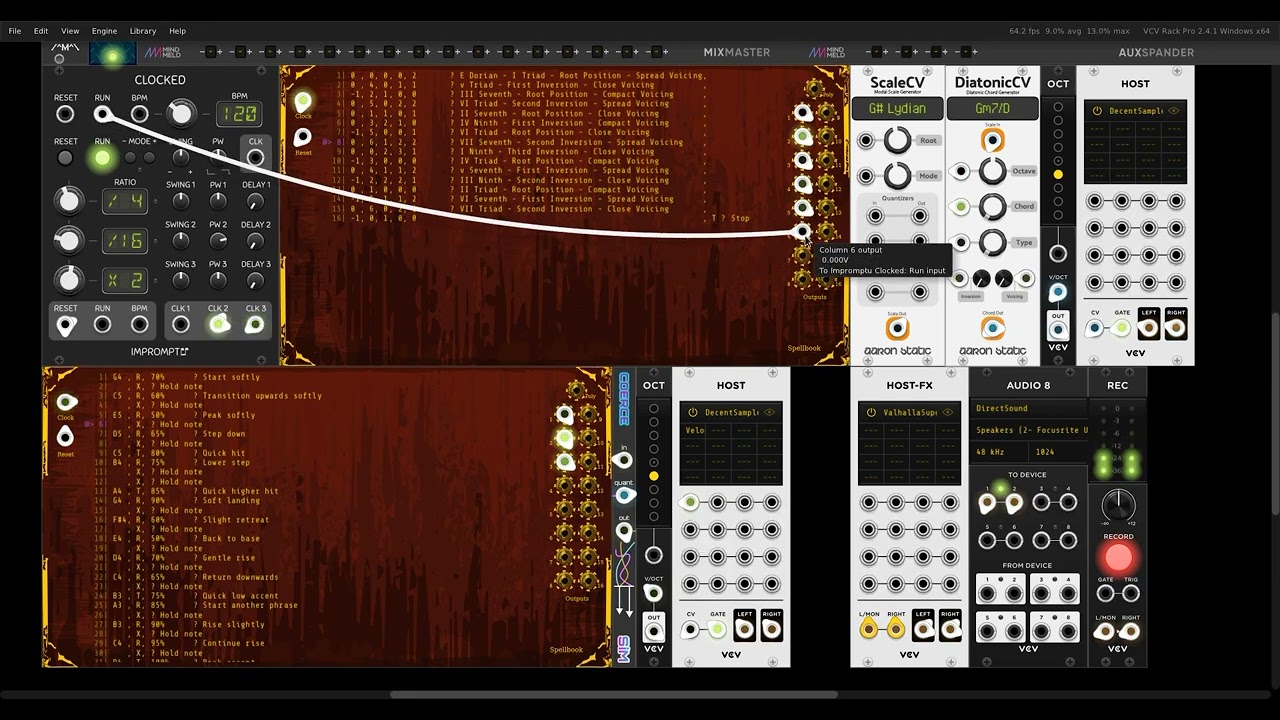The height and width of the screenshot is (720, 1280).
Task: Click the top RESET input jack on Clocked
Action: click(x=65, y=114)
